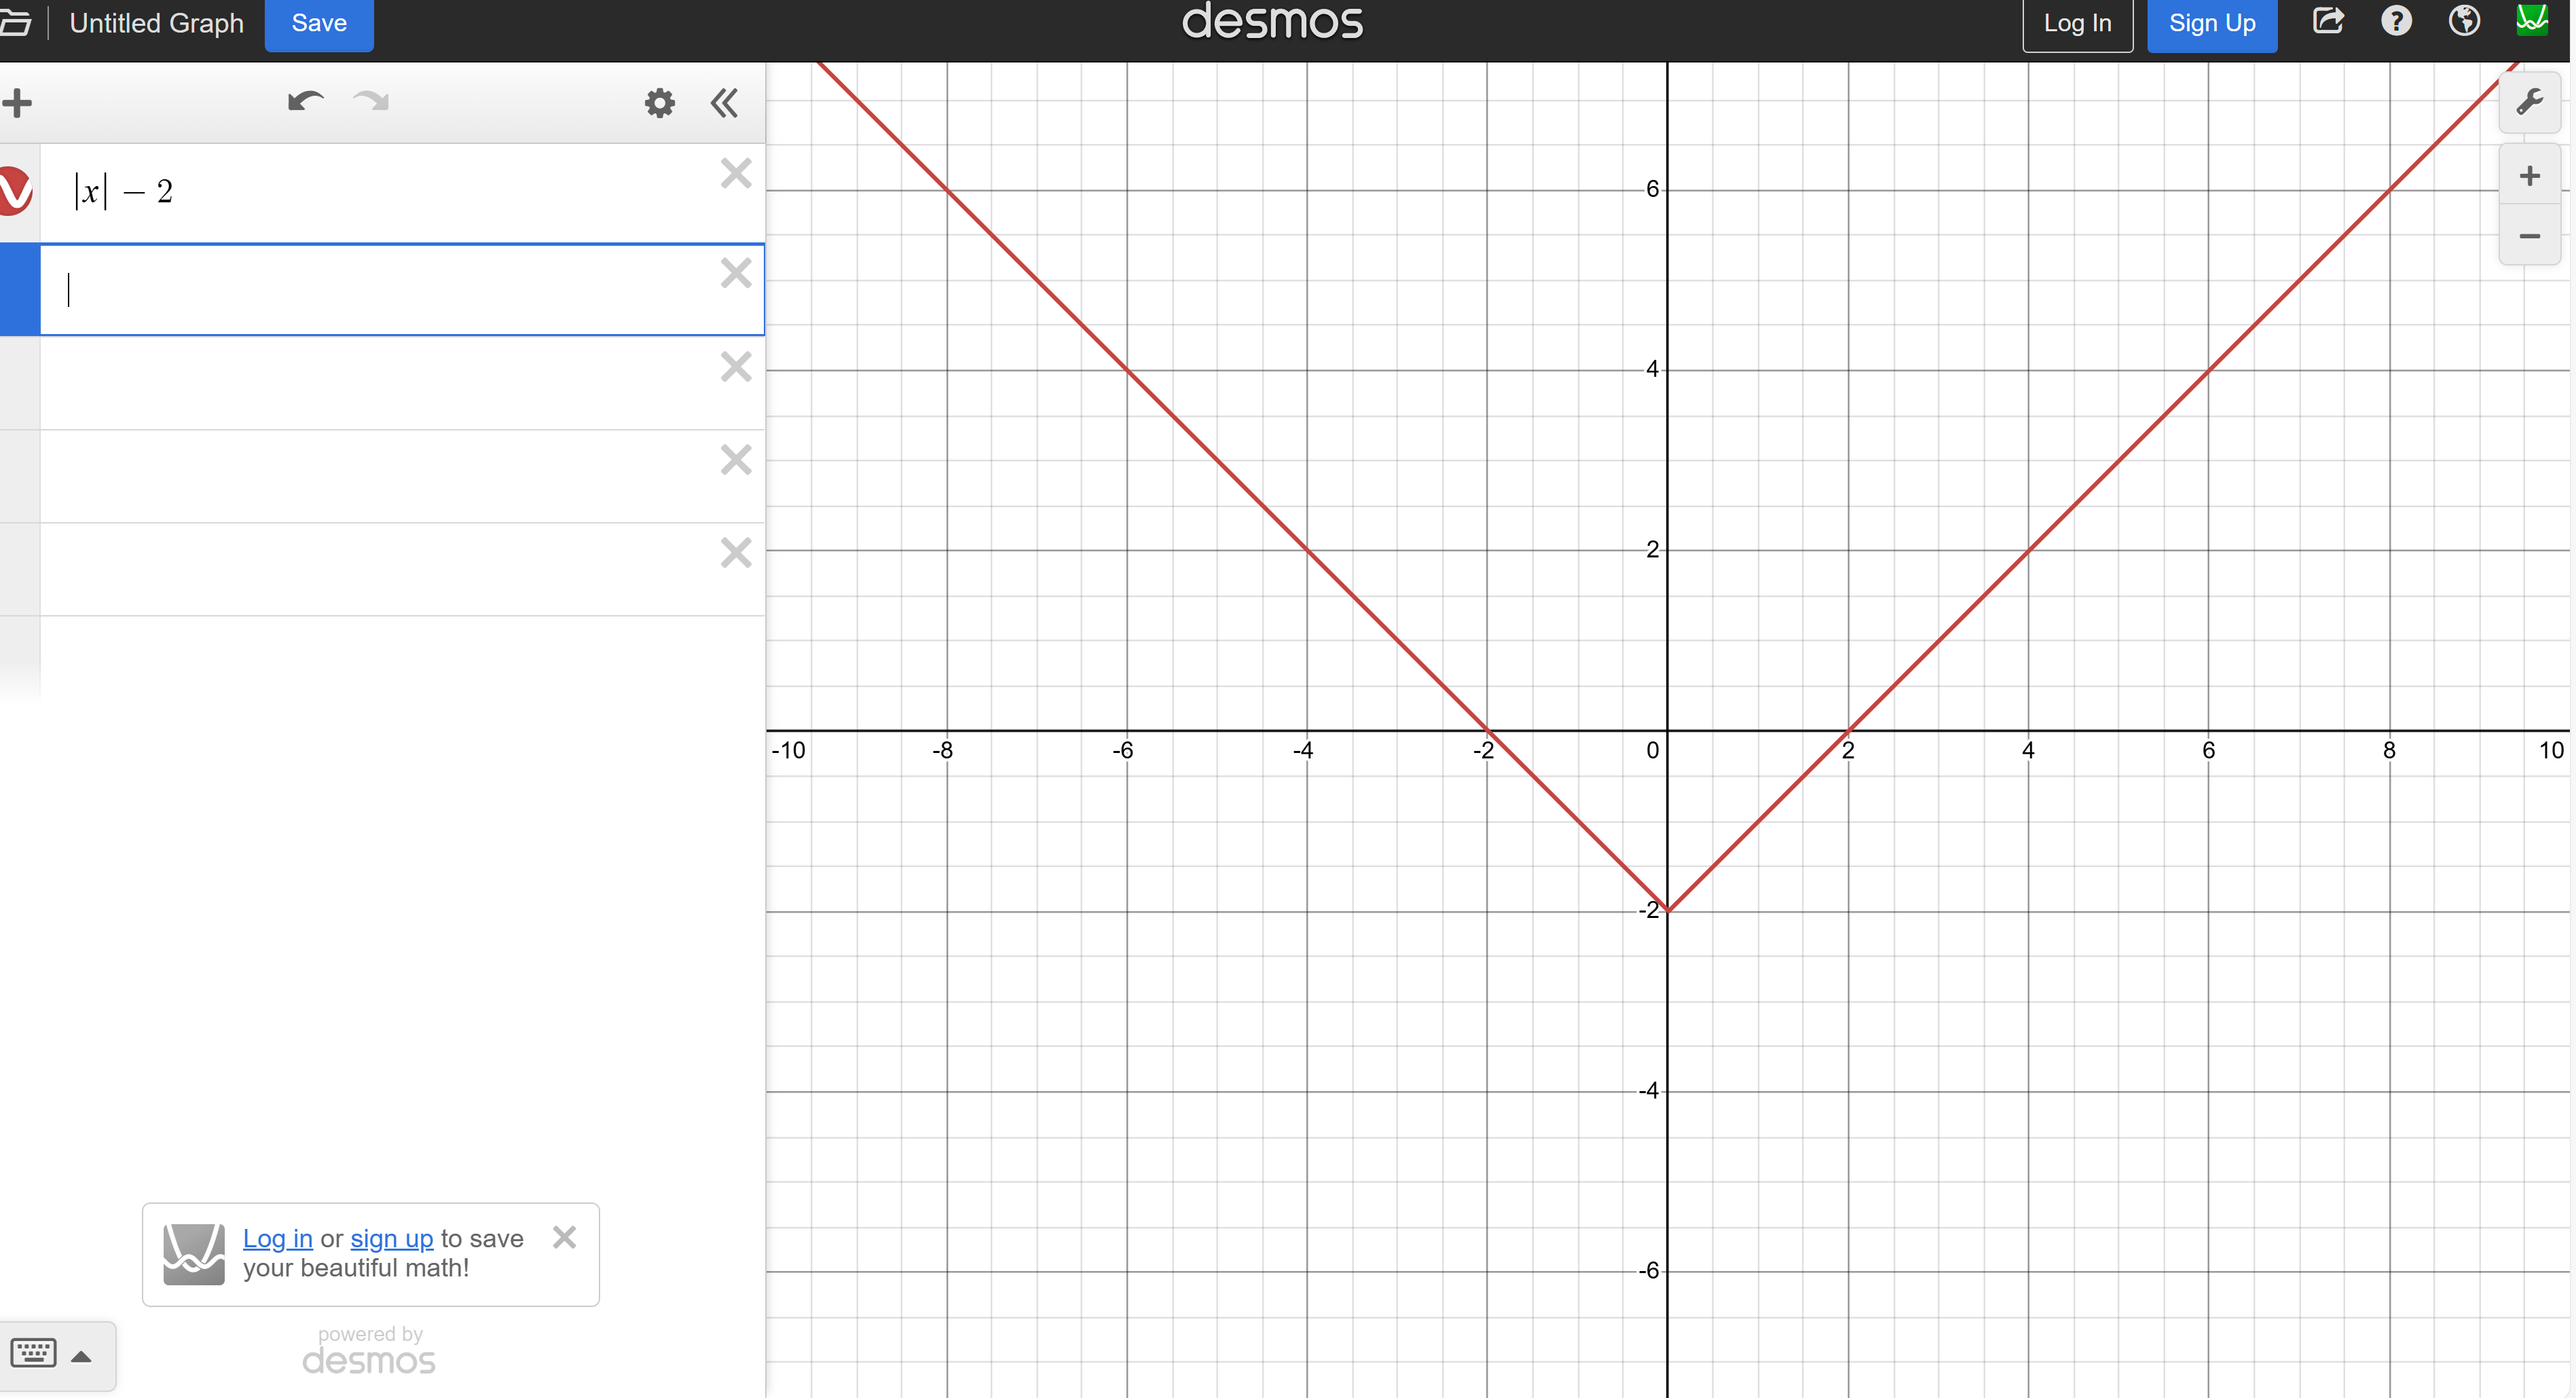
Task: Click the redo arrow icon
Action: [x=372, y=102]
